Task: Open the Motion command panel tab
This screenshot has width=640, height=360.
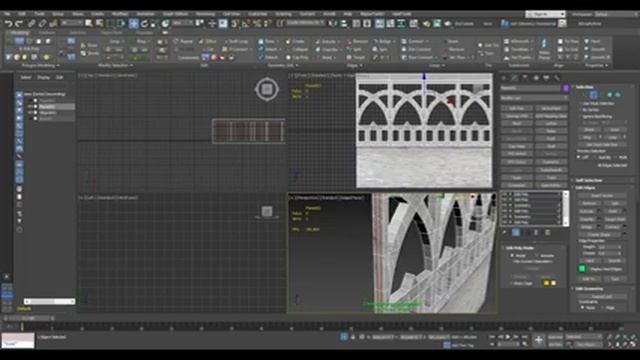Action: 536,78
